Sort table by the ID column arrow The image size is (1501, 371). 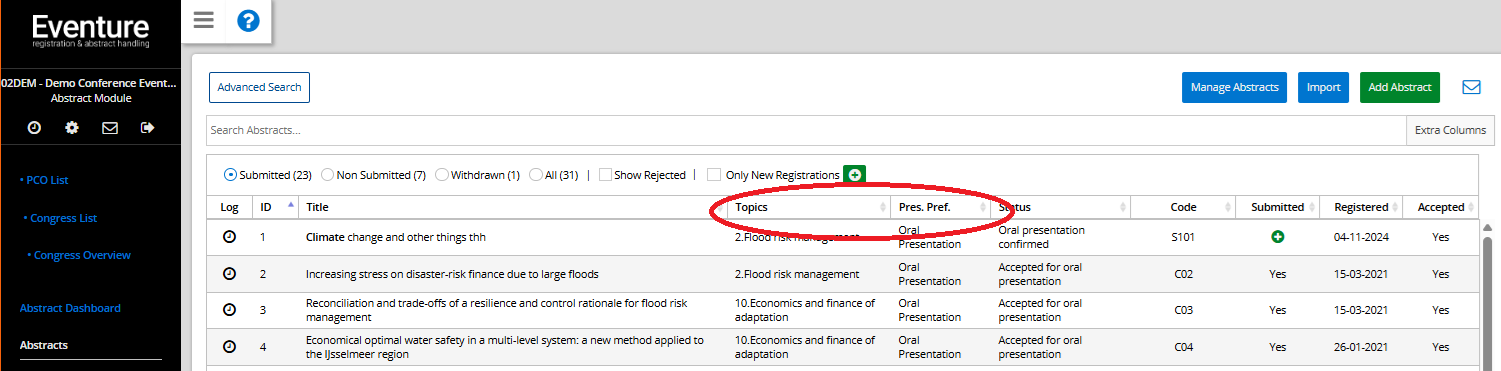coord(291,205)
